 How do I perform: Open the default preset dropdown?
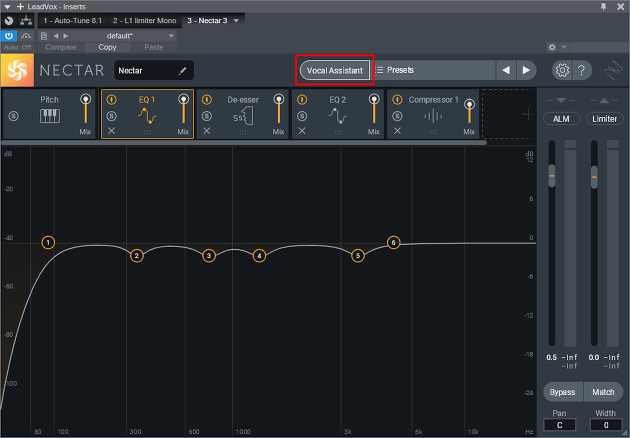(123, 36)
